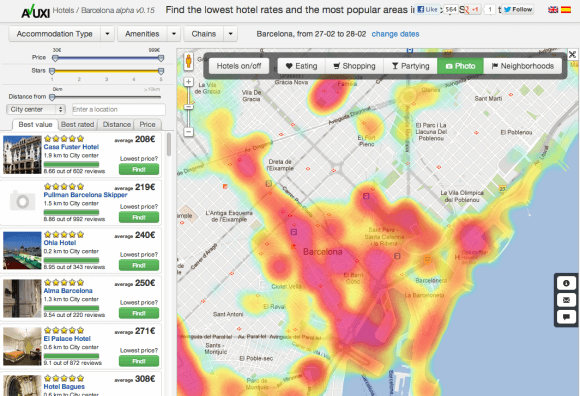Toggle the Eating heatmap layer
580x396 pixels.
tap(301, 66)
